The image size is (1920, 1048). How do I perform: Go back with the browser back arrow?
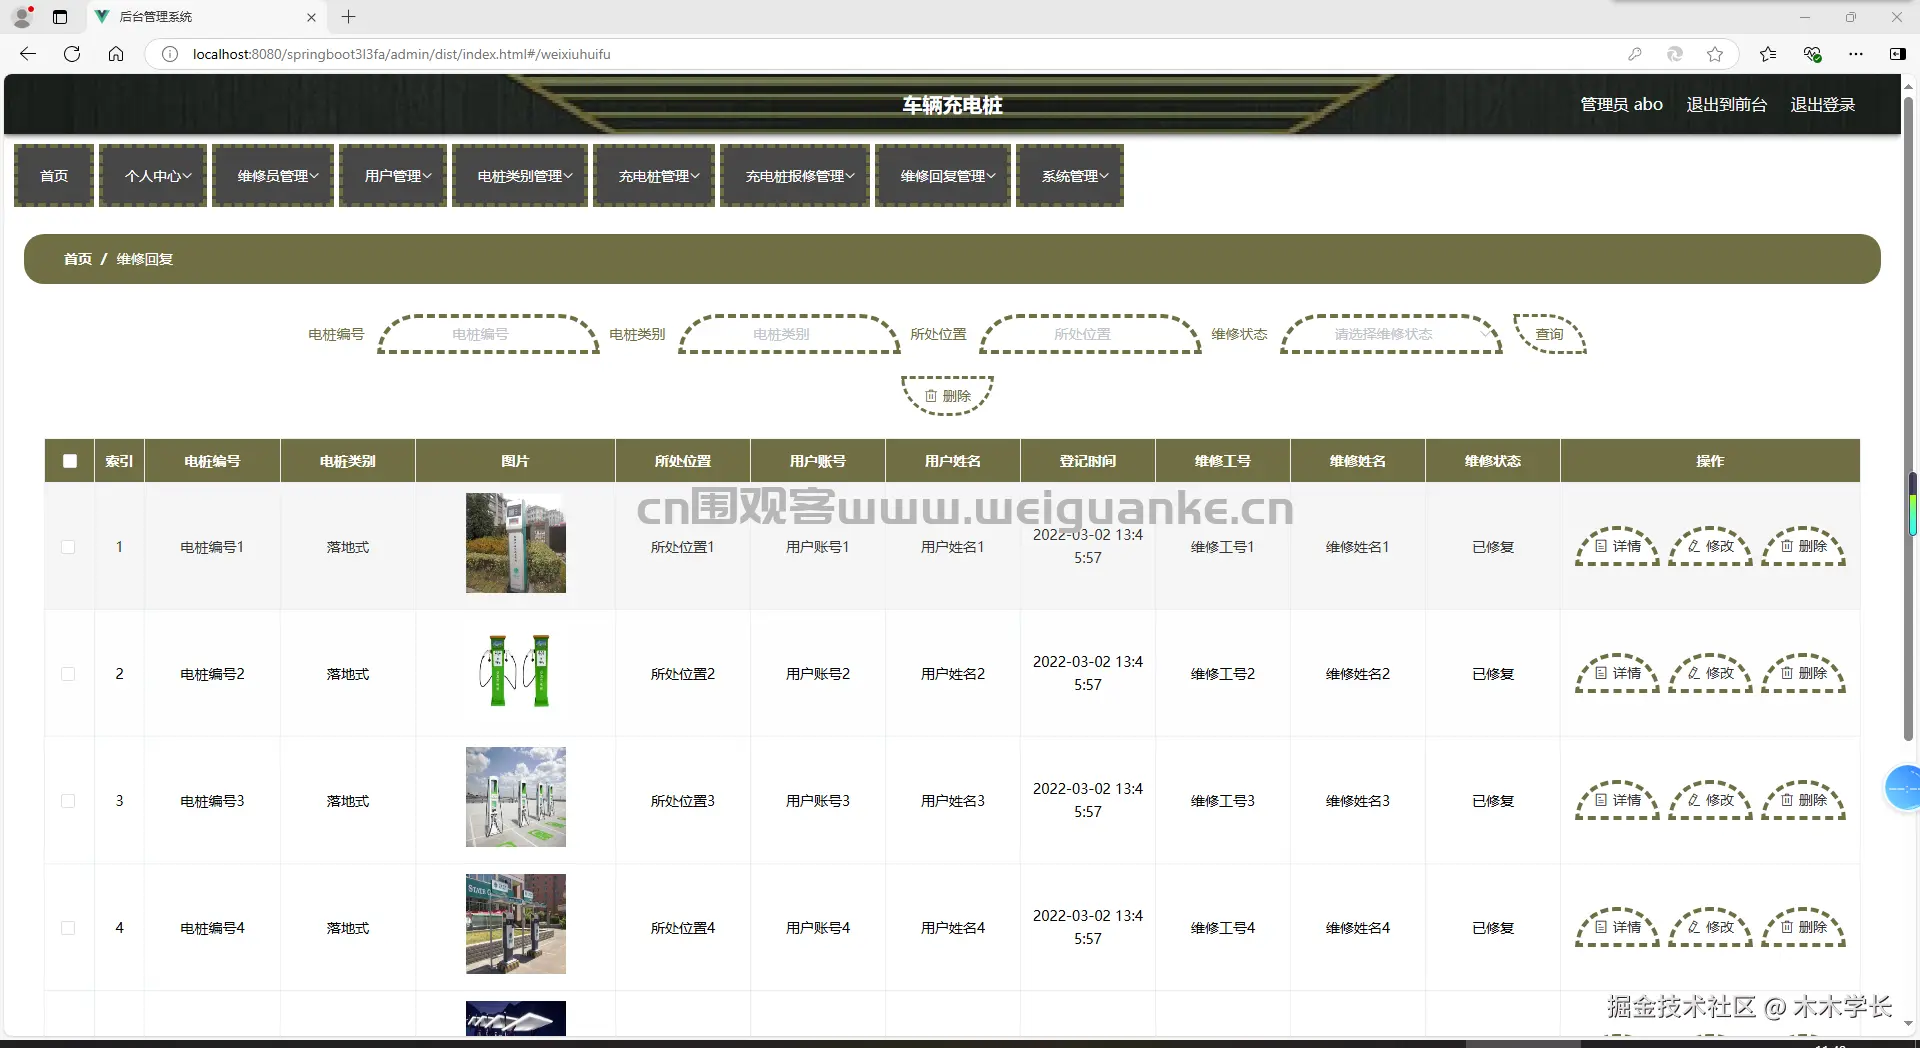[28, 54]
